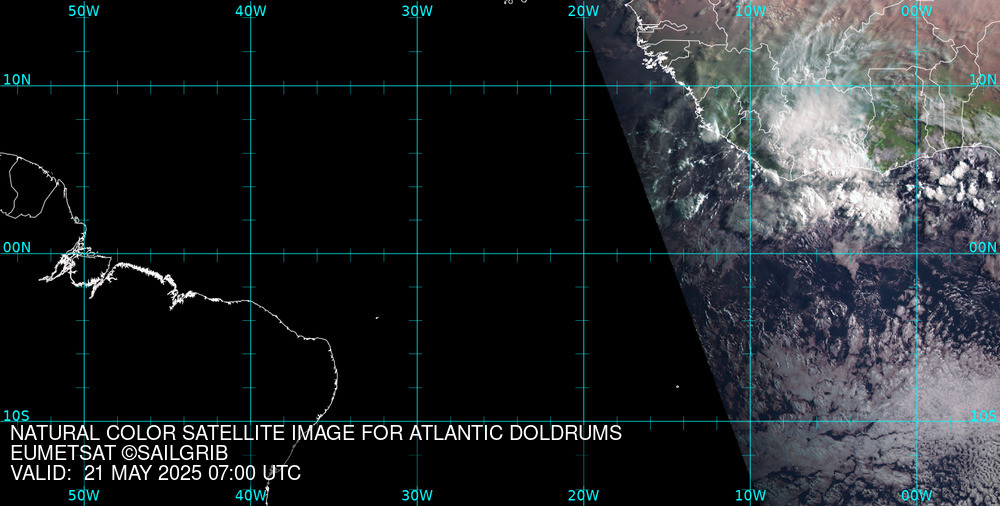Click the top 00W longitude label
The width and height of the screenshot is (1000, 506).
(917, 11)
